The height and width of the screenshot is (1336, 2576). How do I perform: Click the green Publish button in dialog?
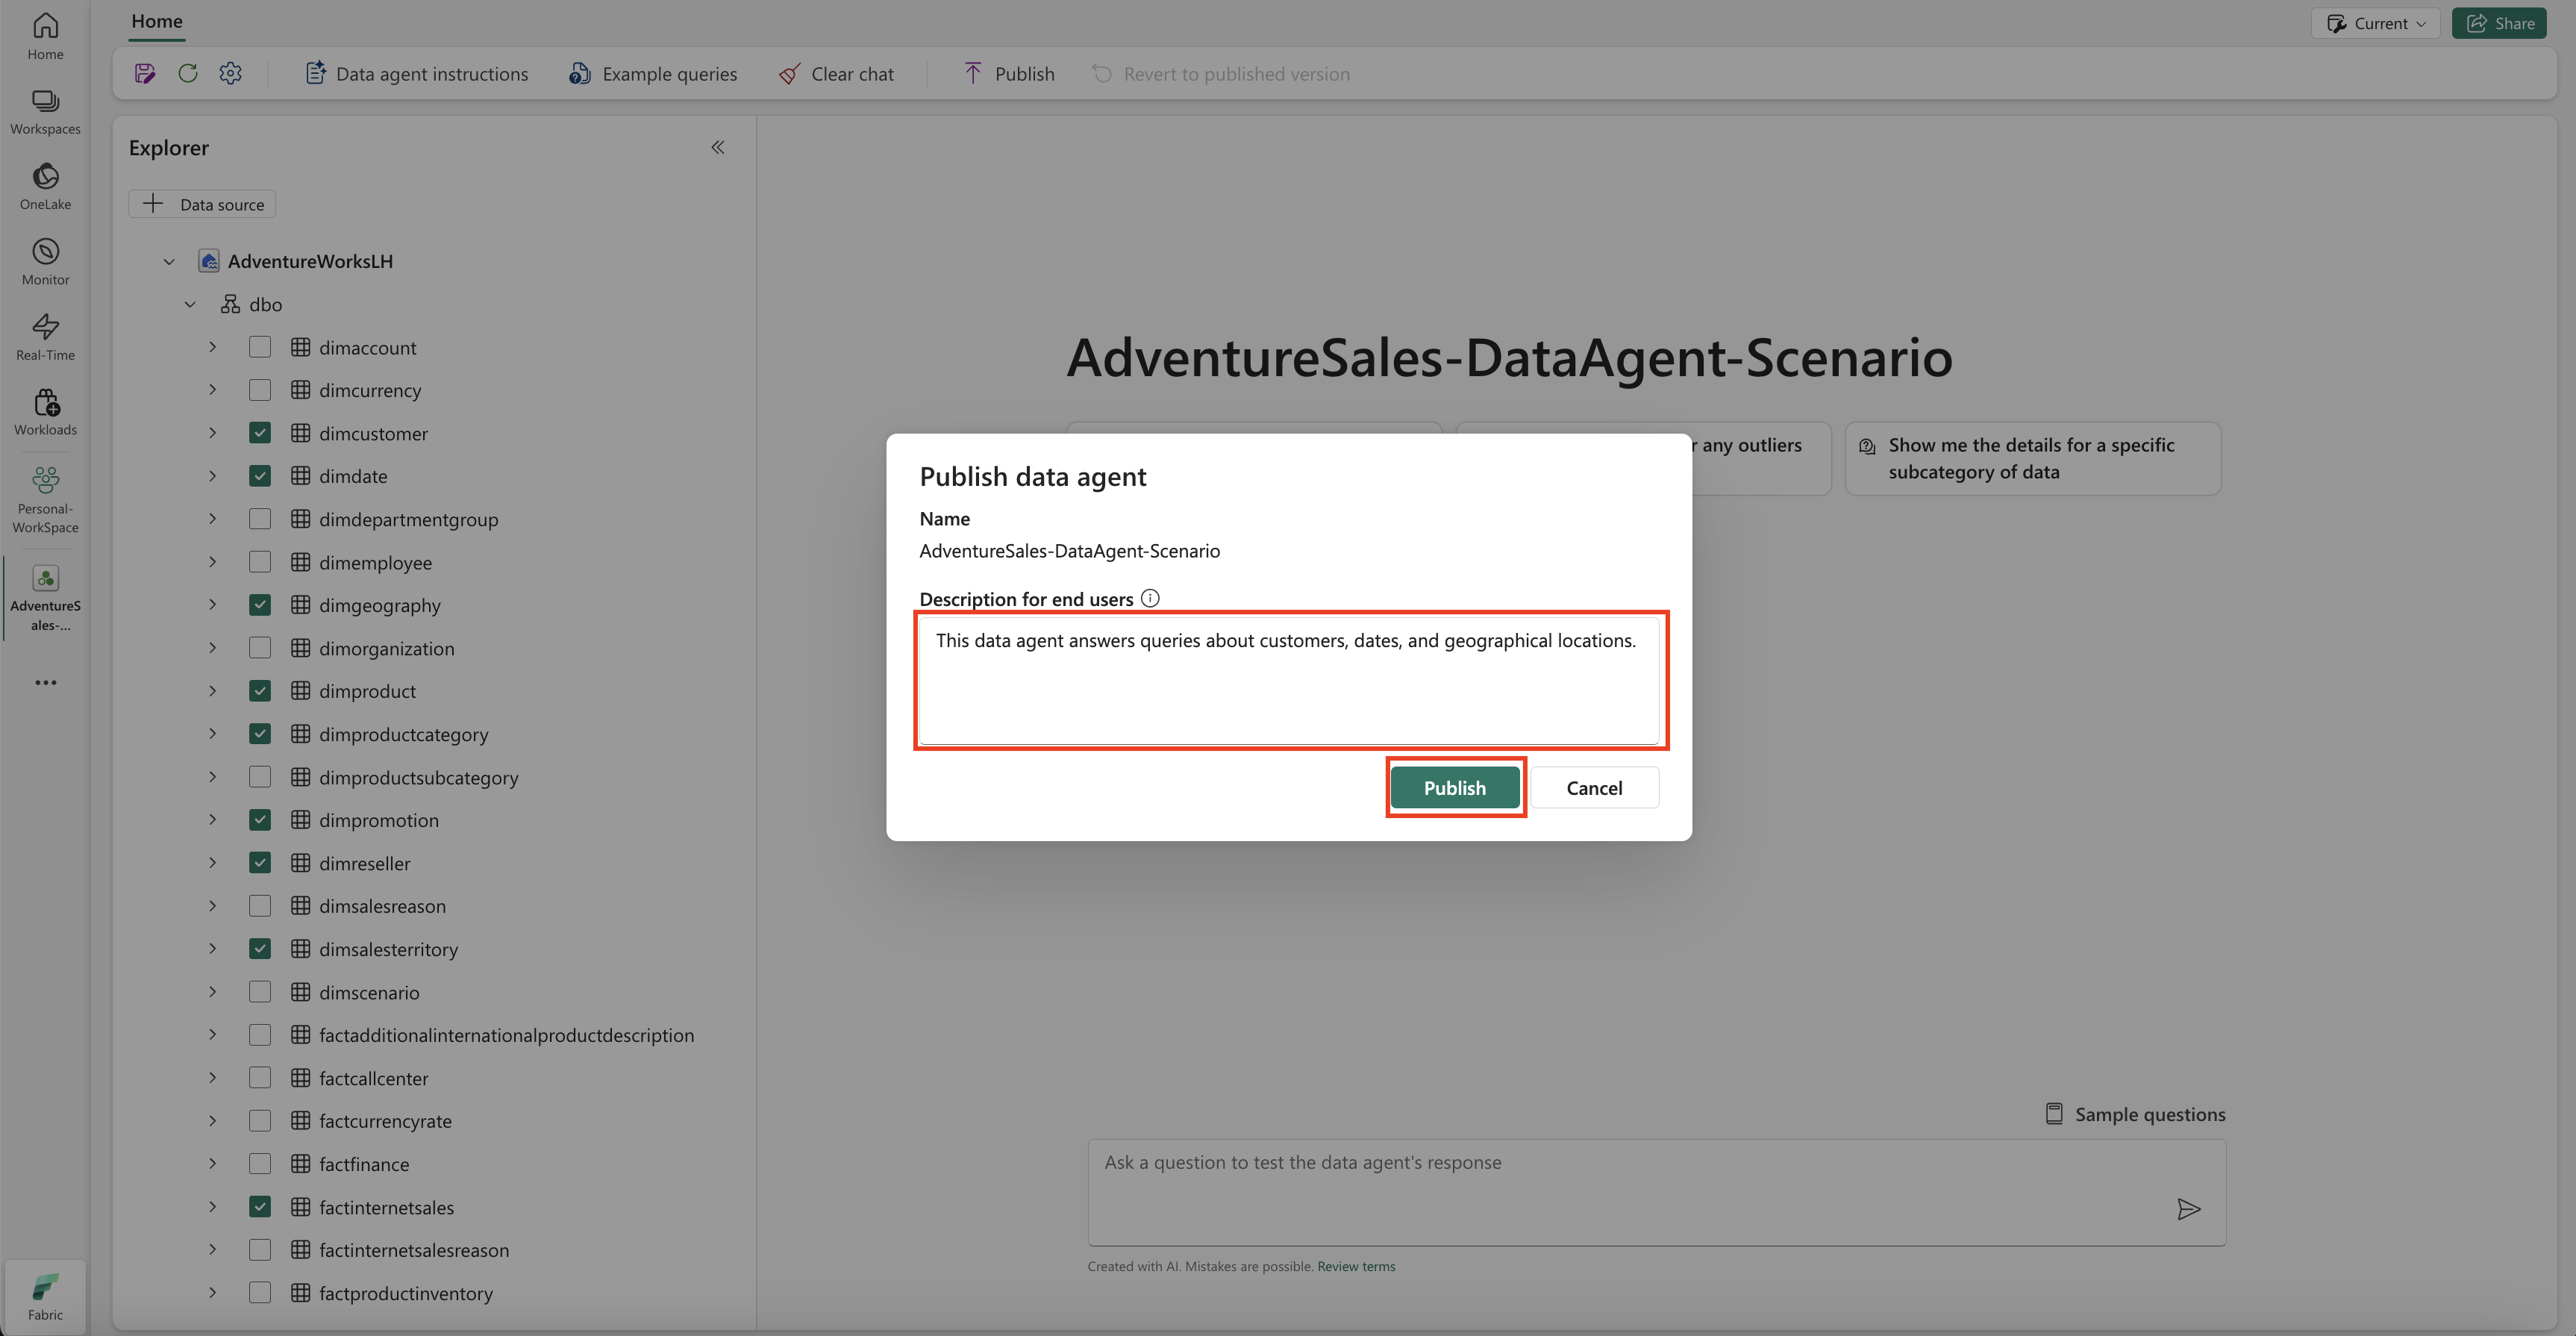(x=1455, y=788)
